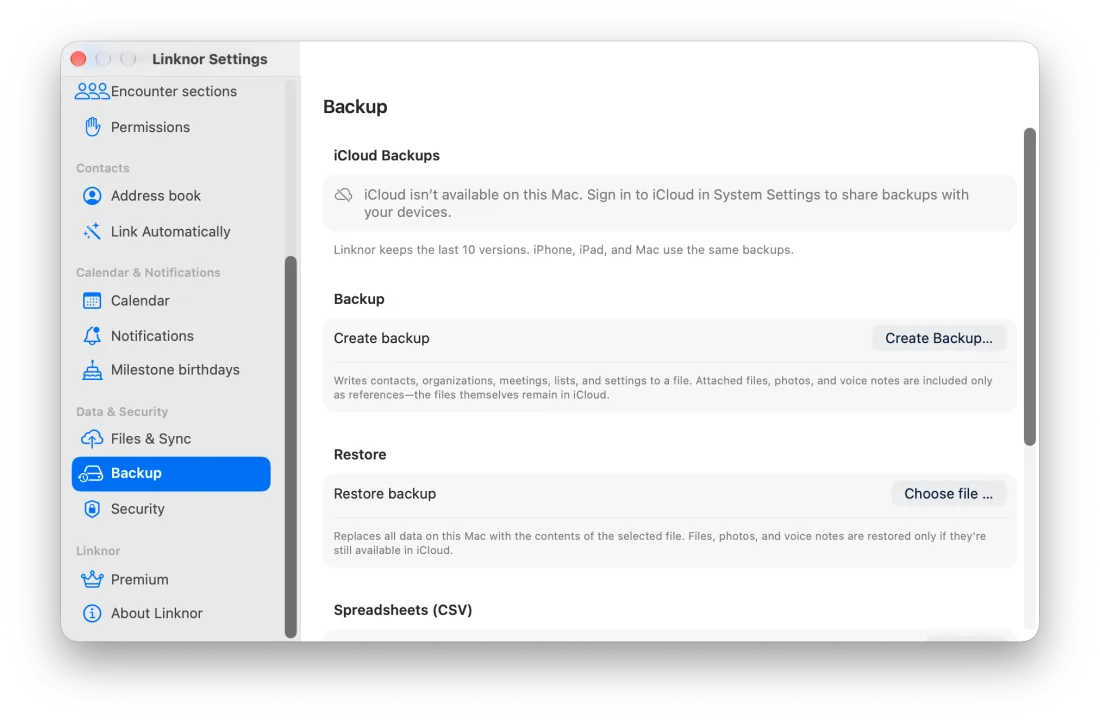Click the Permissions hand icon
This screenshot has height=722, width=1100.
click(92, 127)
